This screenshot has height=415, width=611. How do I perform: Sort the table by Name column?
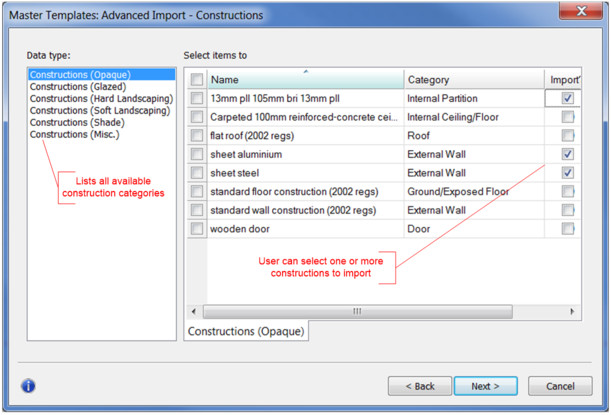pos(305,80)
